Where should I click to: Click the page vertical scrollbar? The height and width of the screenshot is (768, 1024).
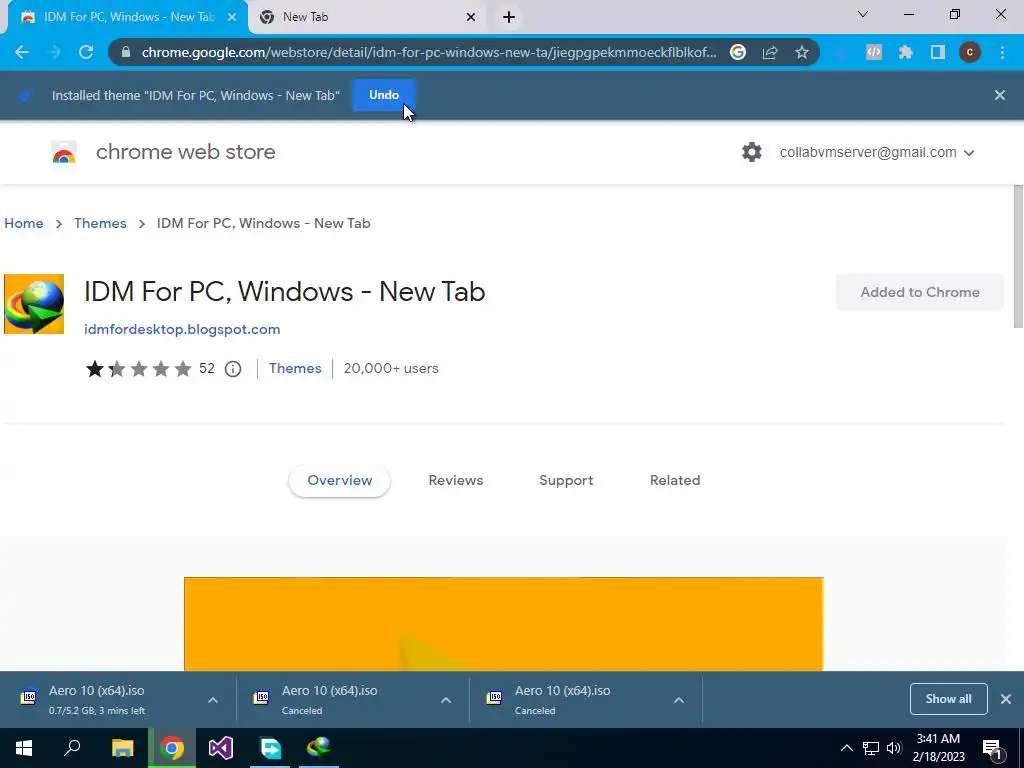click(x=1018, y=256)
